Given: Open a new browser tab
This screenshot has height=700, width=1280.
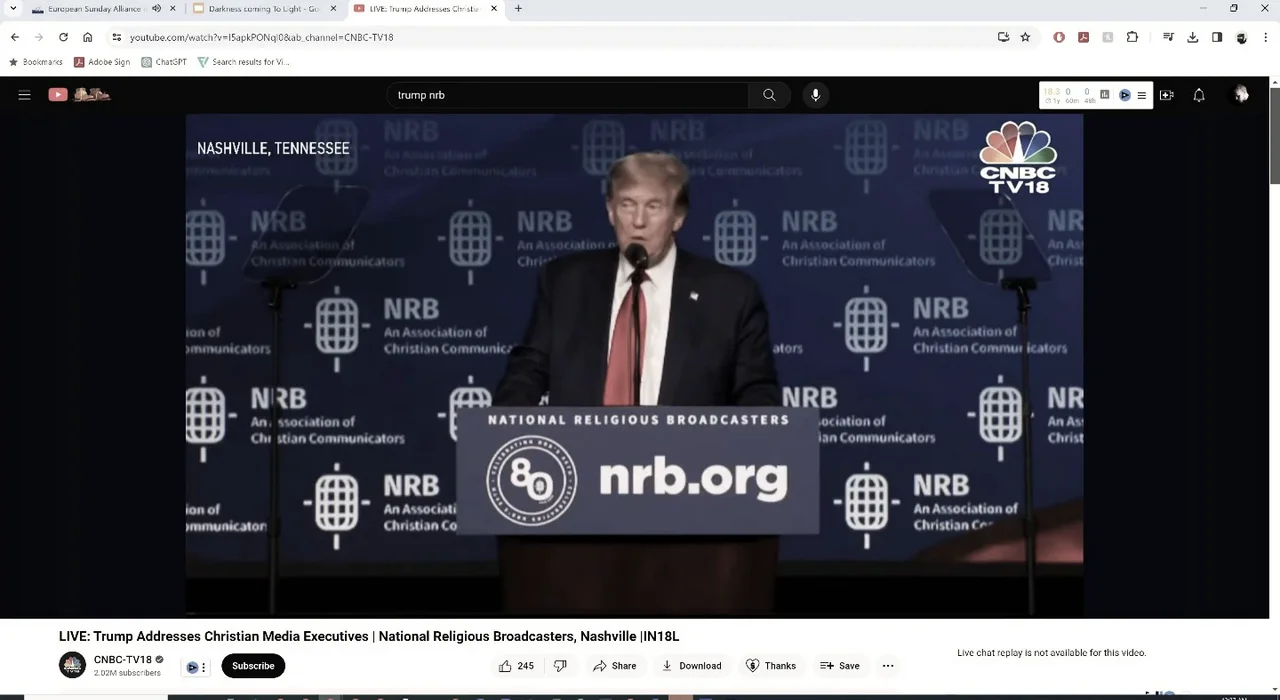Looking at the screenshot, I should [518, 9].
